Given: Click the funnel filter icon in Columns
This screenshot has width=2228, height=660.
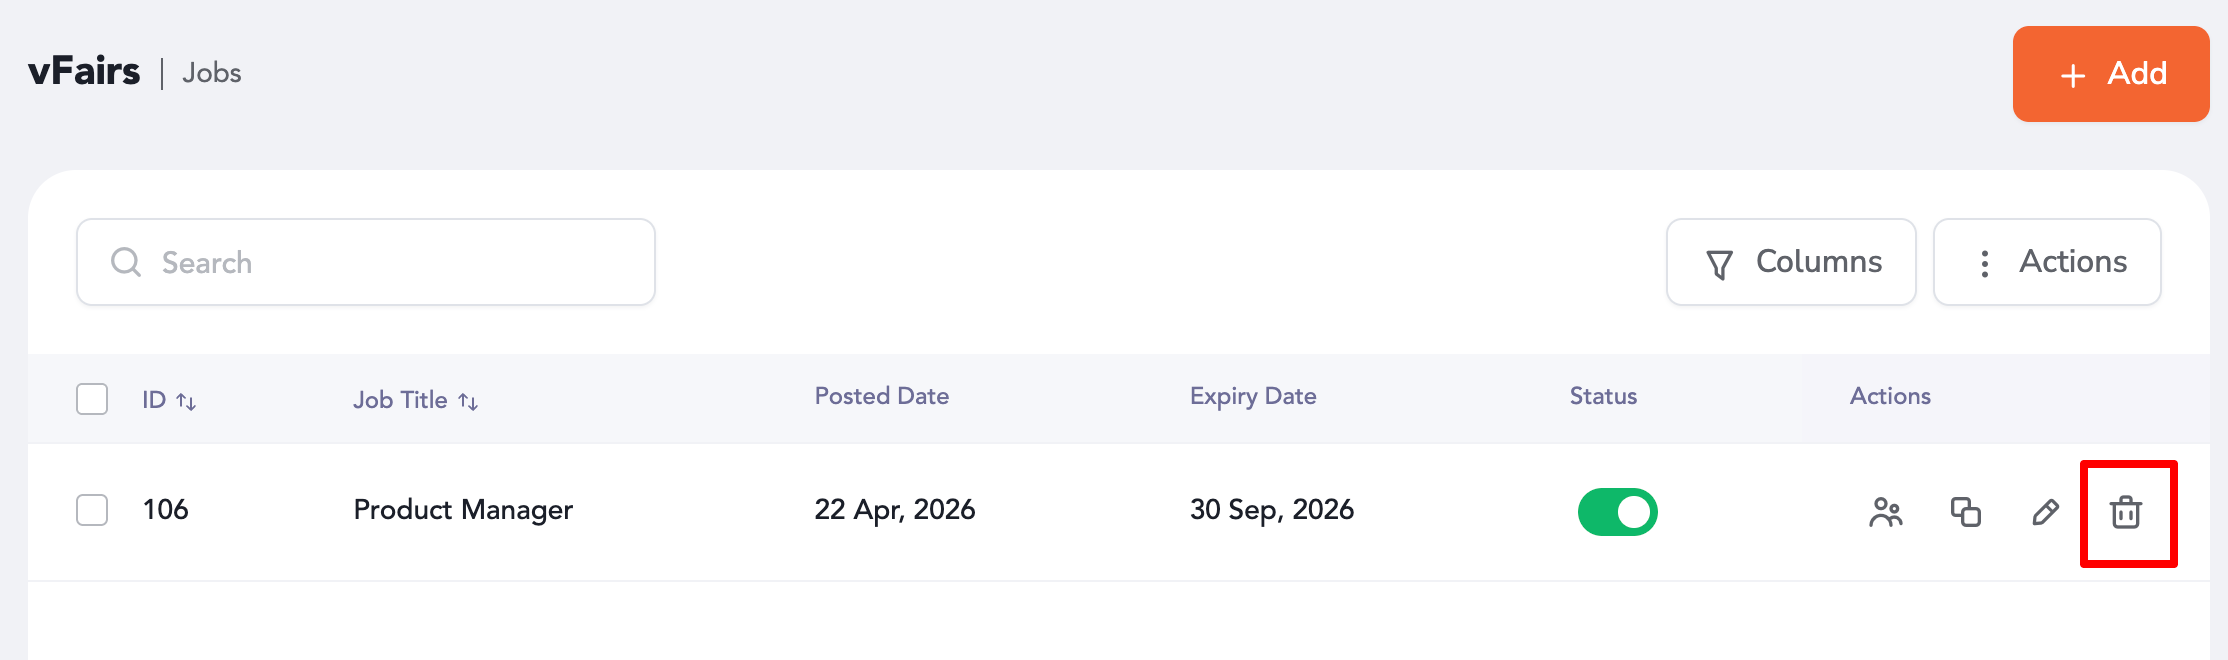Looking at the screenshot, I should (1719, 264).
